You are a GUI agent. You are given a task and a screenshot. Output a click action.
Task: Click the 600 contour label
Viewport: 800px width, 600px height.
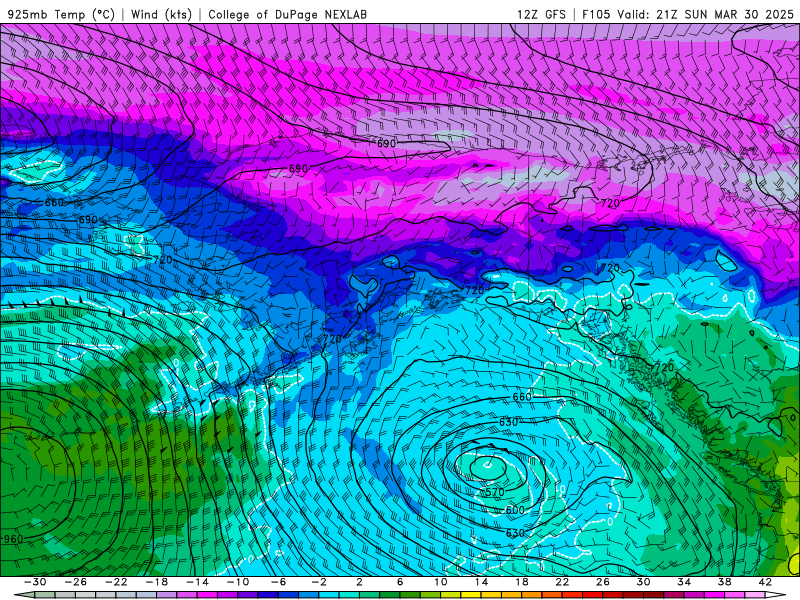click(515, 510)
